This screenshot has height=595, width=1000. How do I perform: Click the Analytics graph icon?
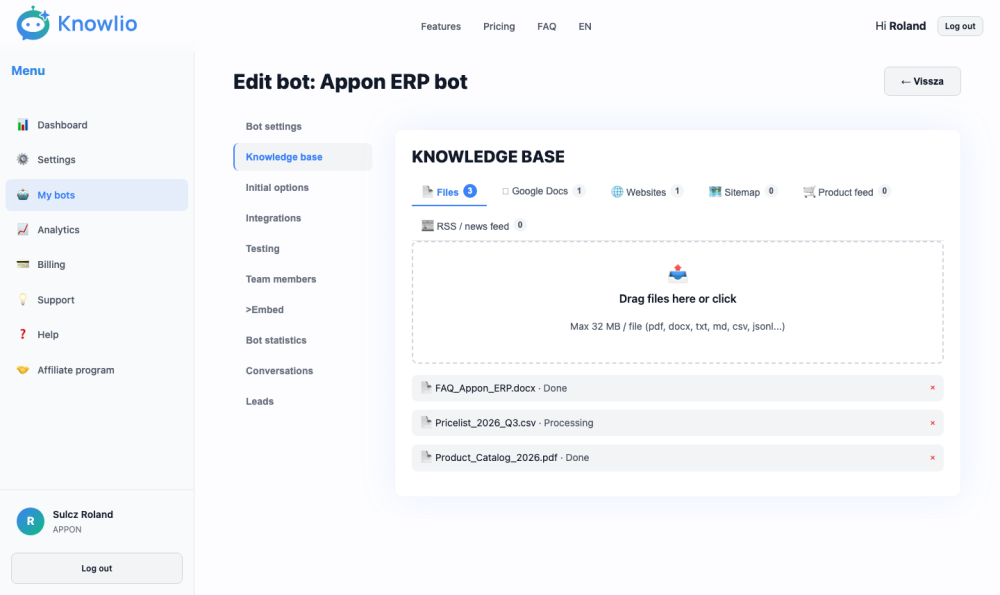coord(23,230)
